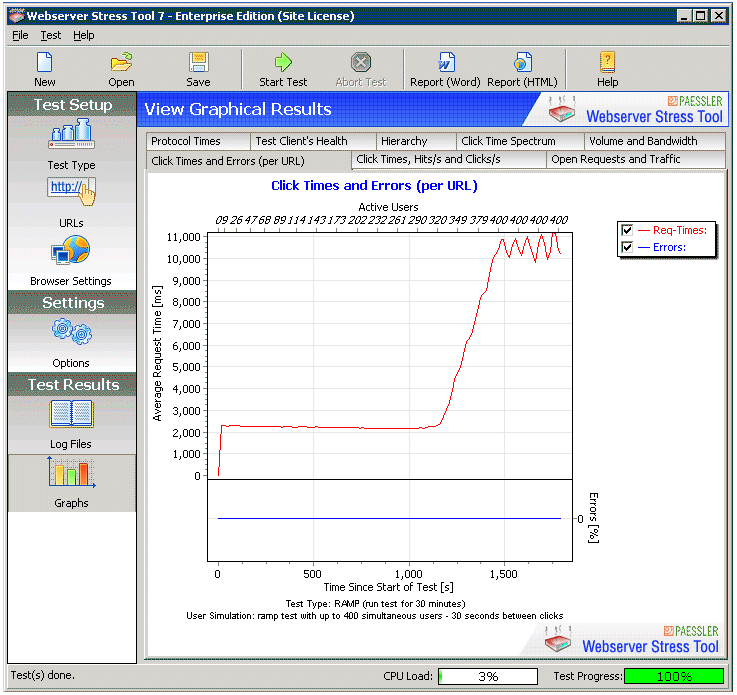Click the red Req-Times curve plot area
737x695 pixels.
(390, 356)
